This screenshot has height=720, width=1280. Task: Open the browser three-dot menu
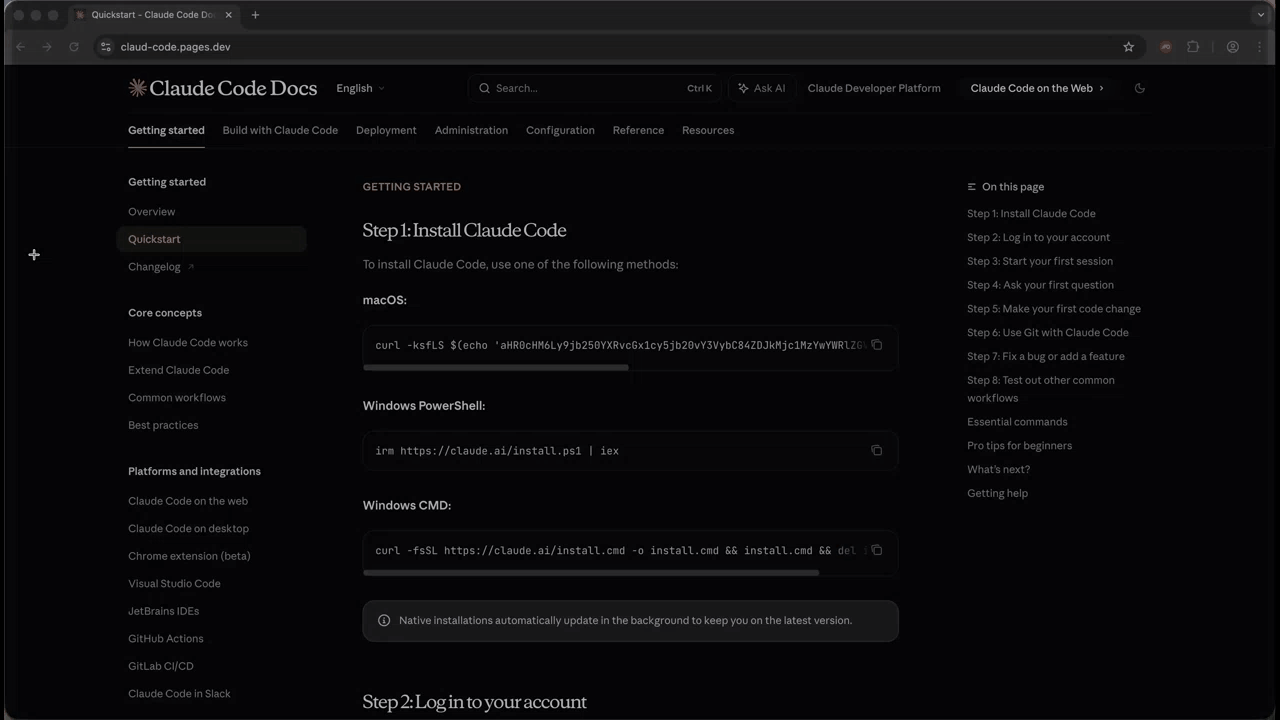1261,46
